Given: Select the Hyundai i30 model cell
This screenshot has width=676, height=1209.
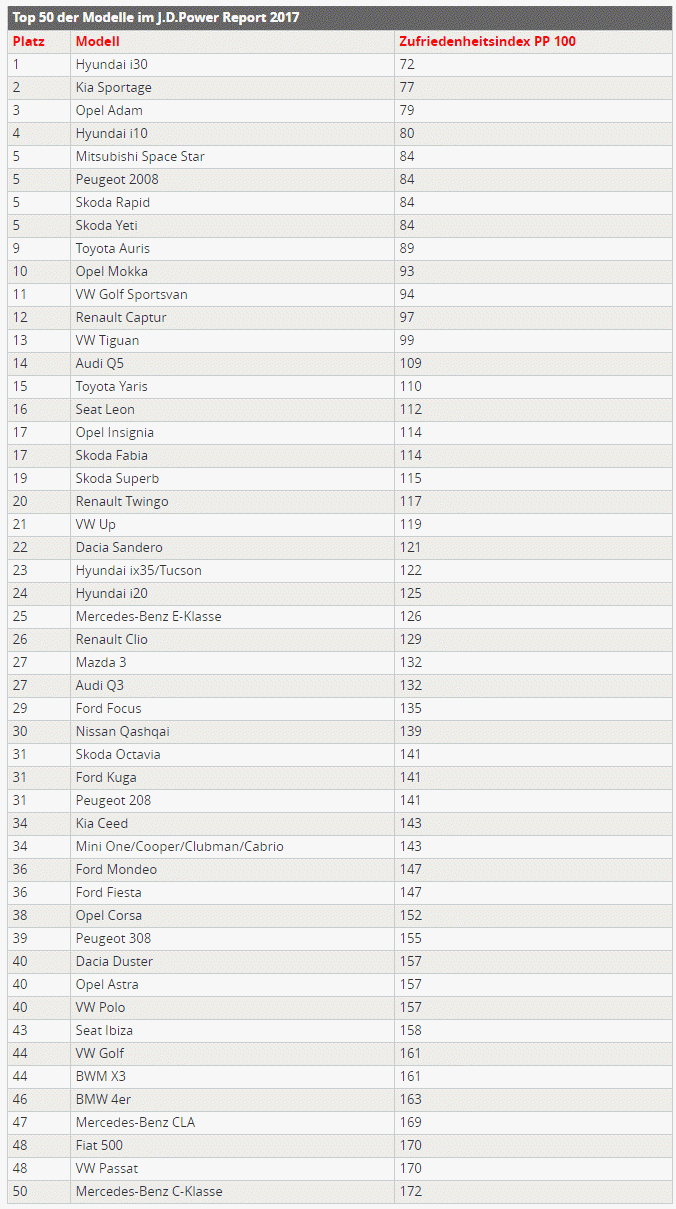Looking at the screenshot, I should pyautogui.click(x=112, y=64).
